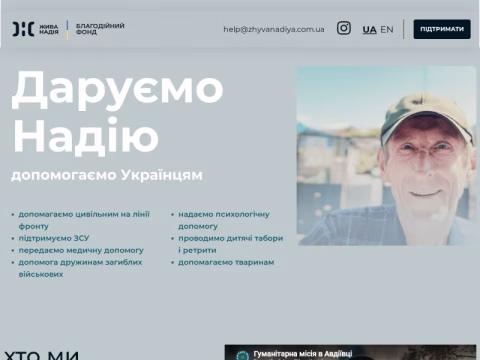The width and height of the screenshot is (480, 360).
Task: Open the Instagram icon link
Action: pos(343,28)
